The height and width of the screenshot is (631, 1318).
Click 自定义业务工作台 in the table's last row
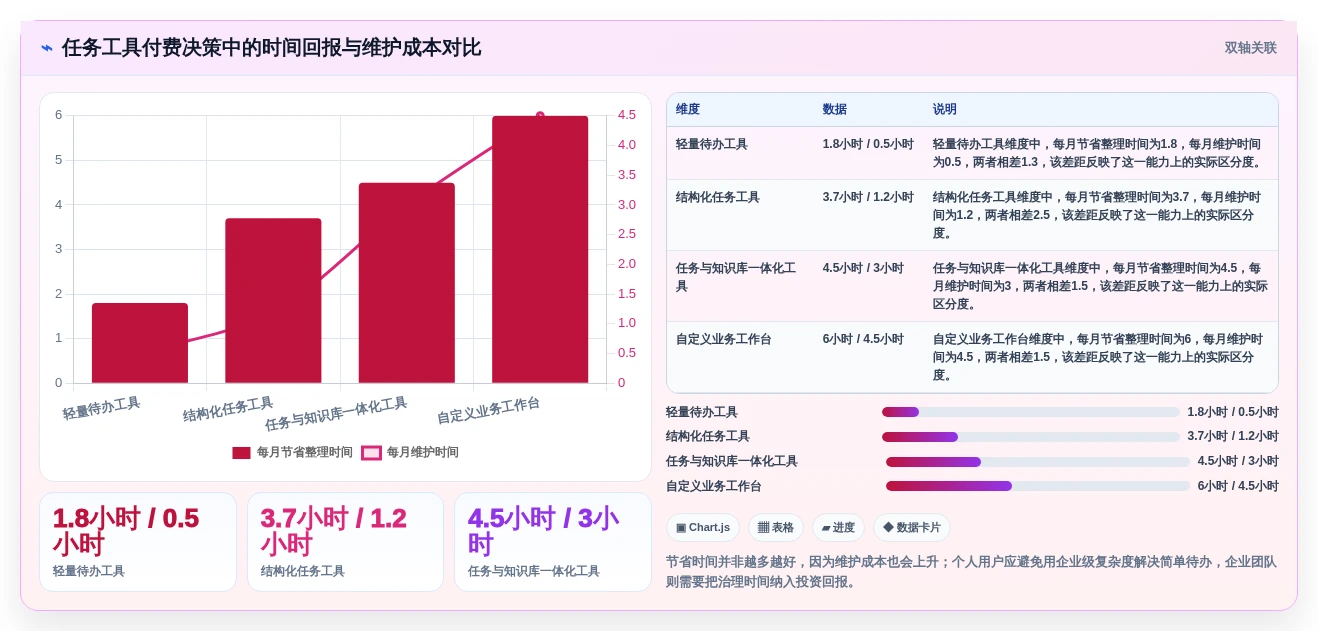click(724, 339)
